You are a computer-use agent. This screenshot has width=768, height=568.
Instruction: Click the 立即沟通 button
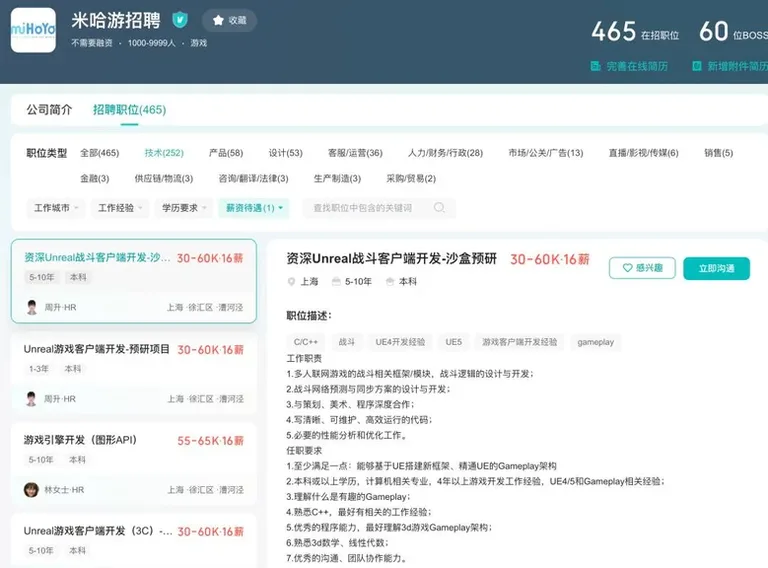pyautogui.click(x=716, y=268)
